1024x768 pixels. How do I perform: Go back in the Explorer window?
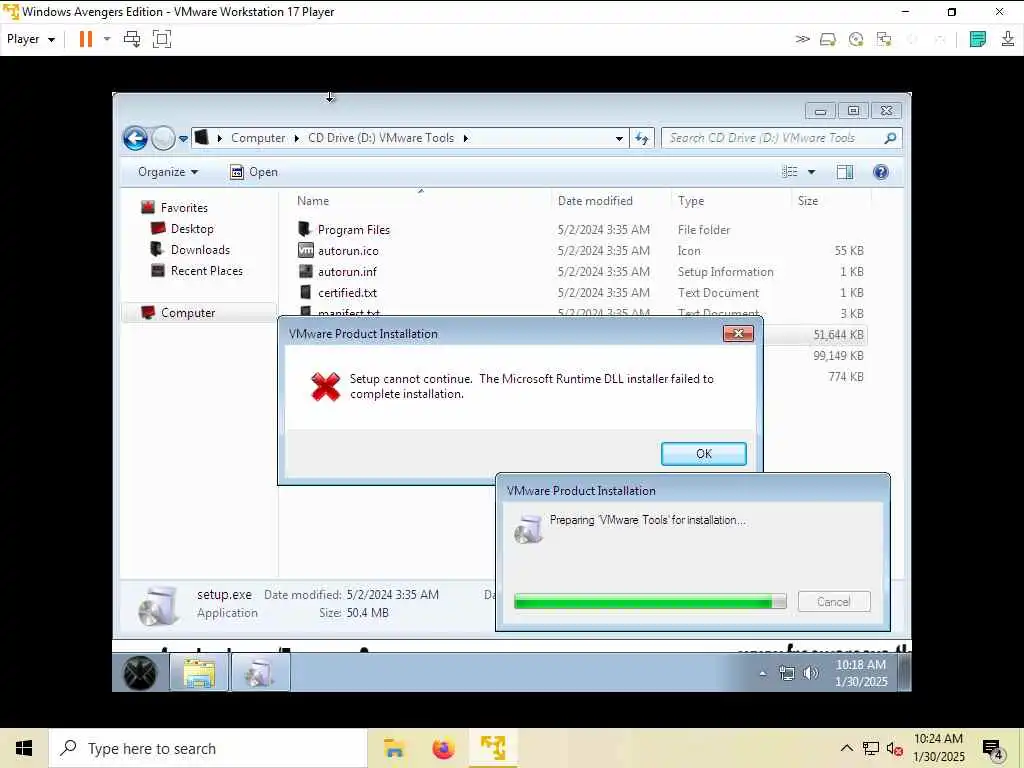click(135, 138)
